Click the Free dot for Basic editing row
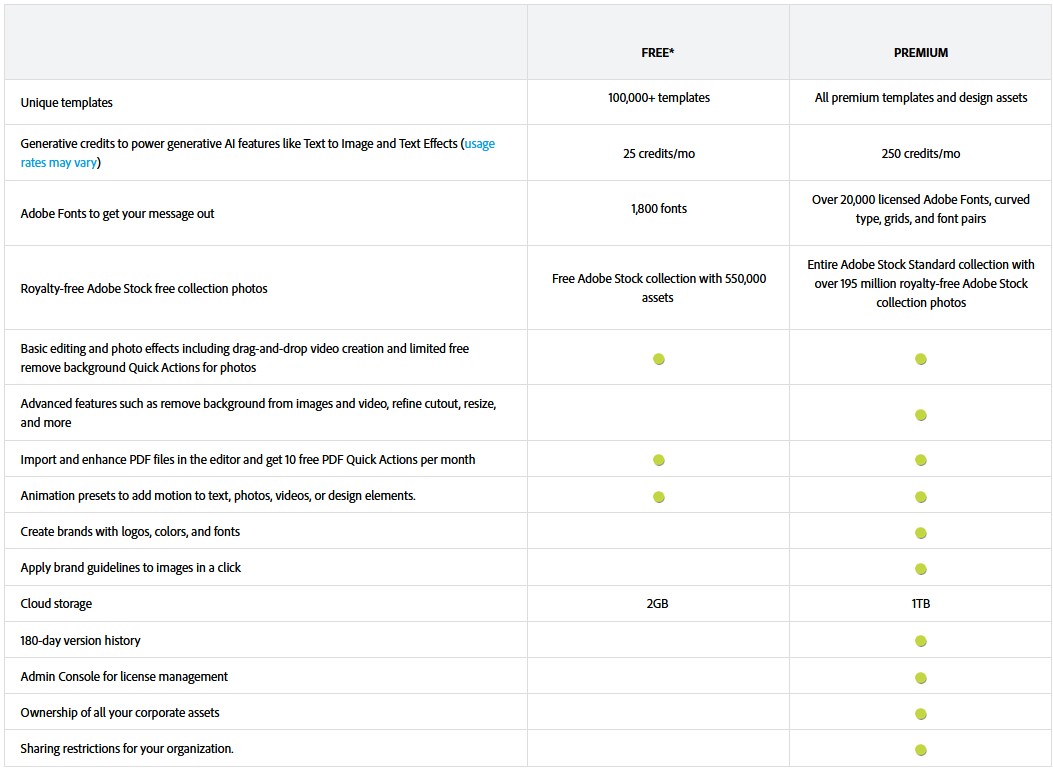1053x770 pixels. pyautogui.click(x=659, y=359)
